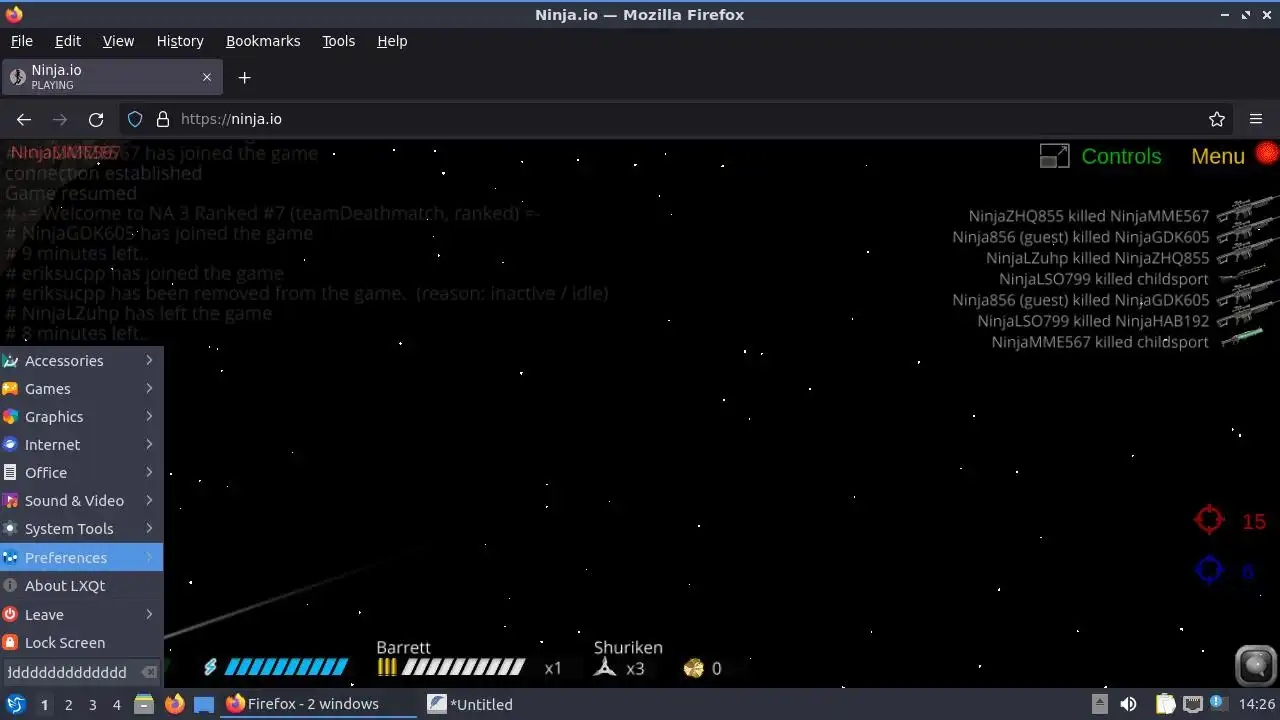Image resolution: width=1280 pixels, height=720 pixels.
Task: Reload the Ninja.io page
Action: [96, 119]
